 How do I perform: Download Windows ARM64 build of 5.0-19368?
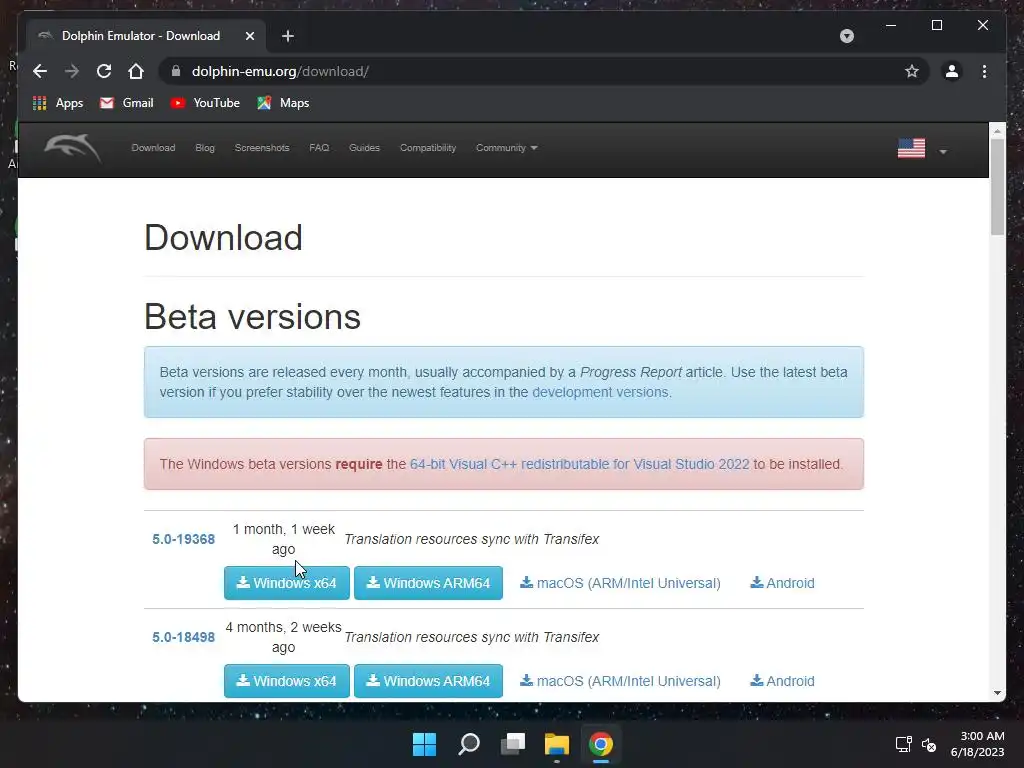click(x=428, y=583)
